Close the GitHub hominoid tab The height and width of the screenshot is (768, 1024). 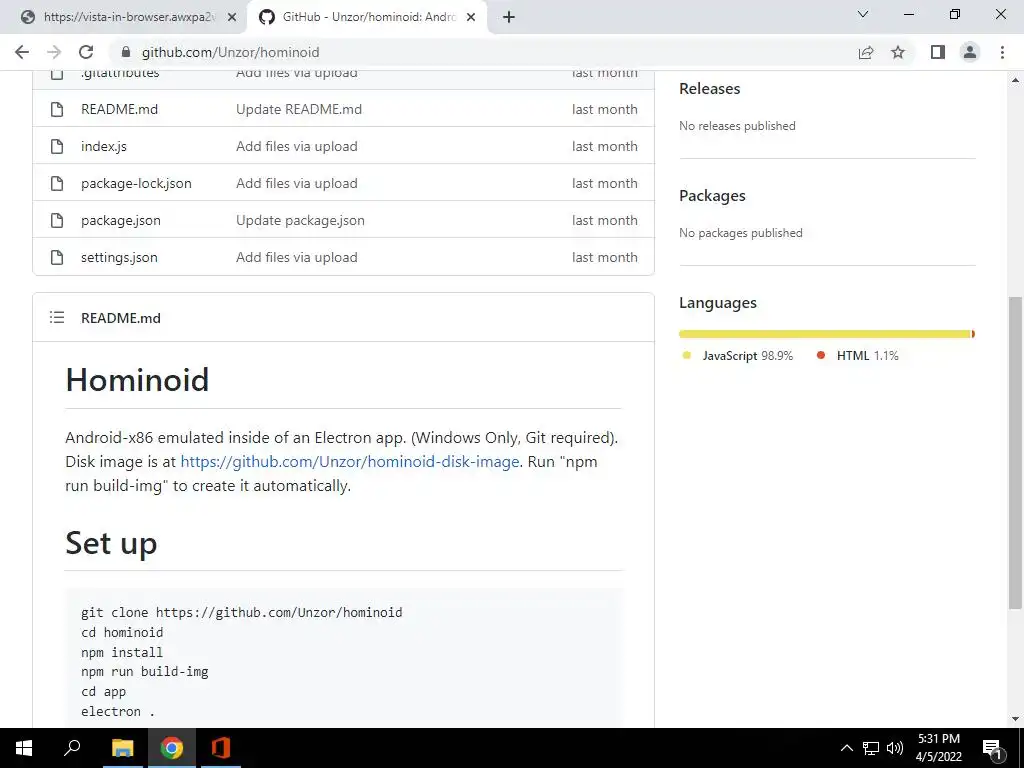(471, 17)
